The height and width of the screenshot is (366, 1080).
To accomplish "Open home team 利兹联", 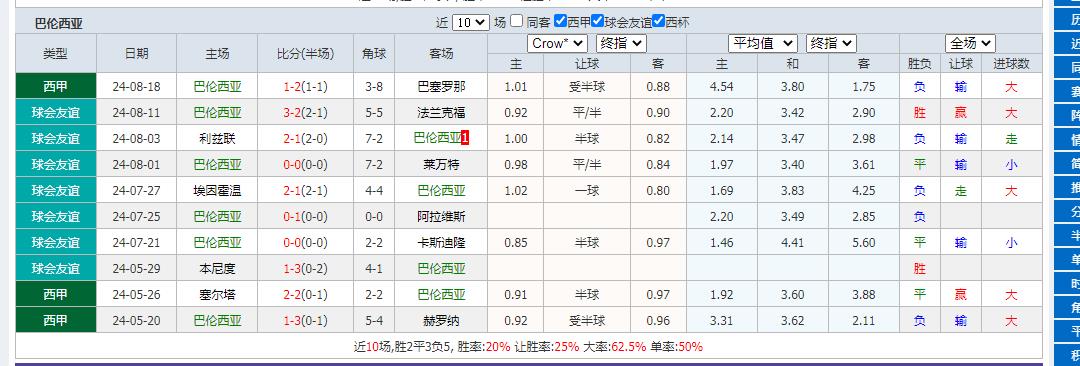I will click(217, 139).
